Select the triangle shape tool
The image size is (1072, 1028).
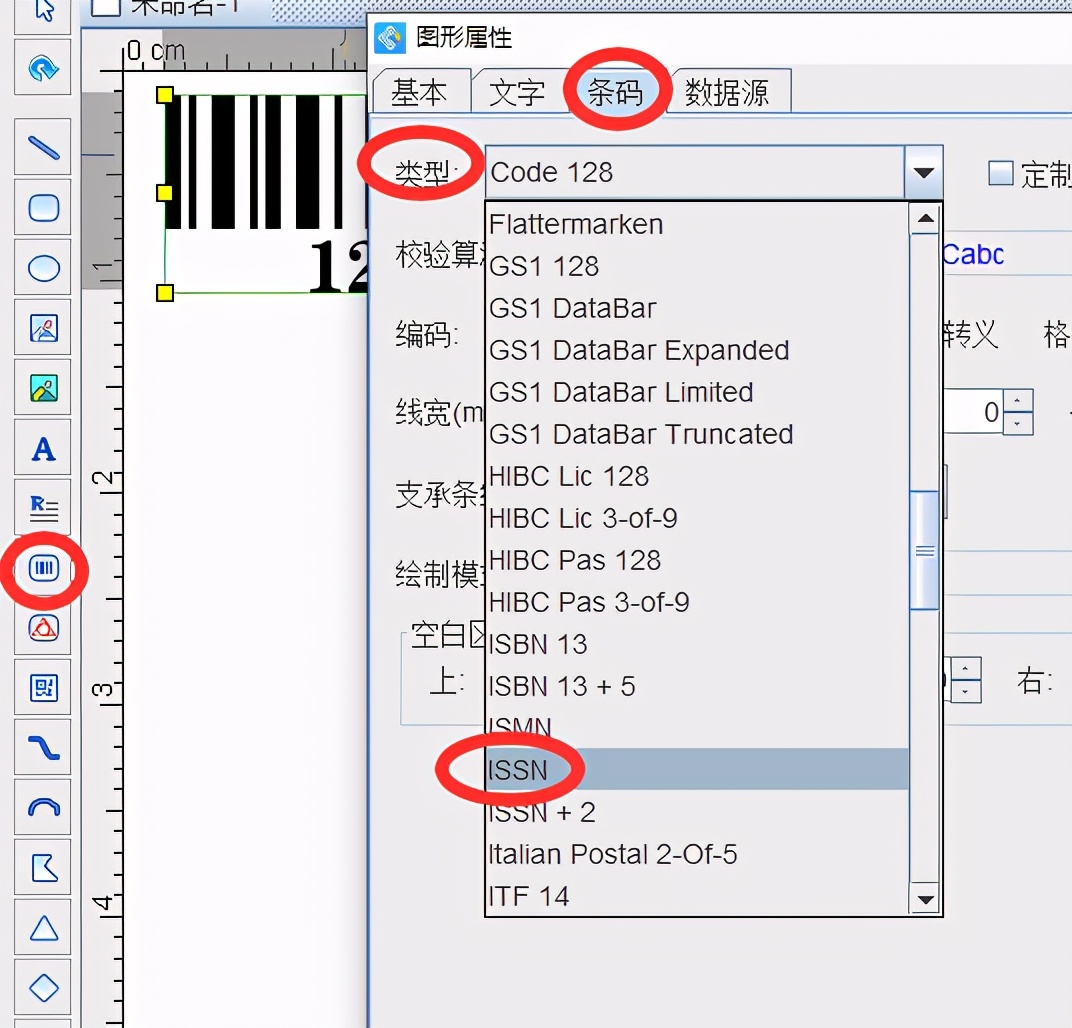tap(43, 928)
